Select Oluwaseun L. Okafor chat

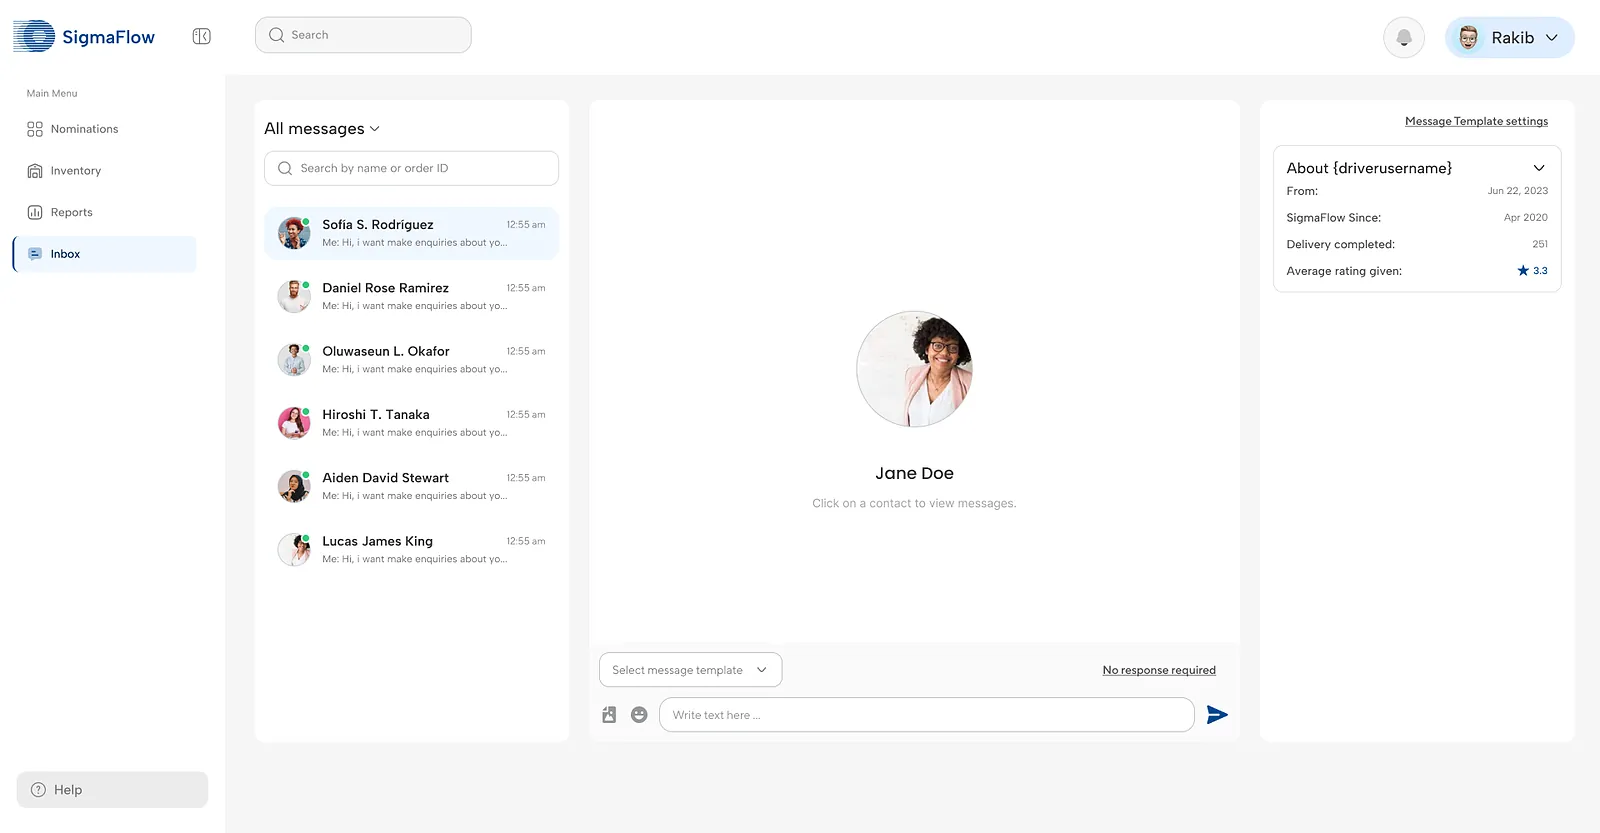tap(411, 360)
